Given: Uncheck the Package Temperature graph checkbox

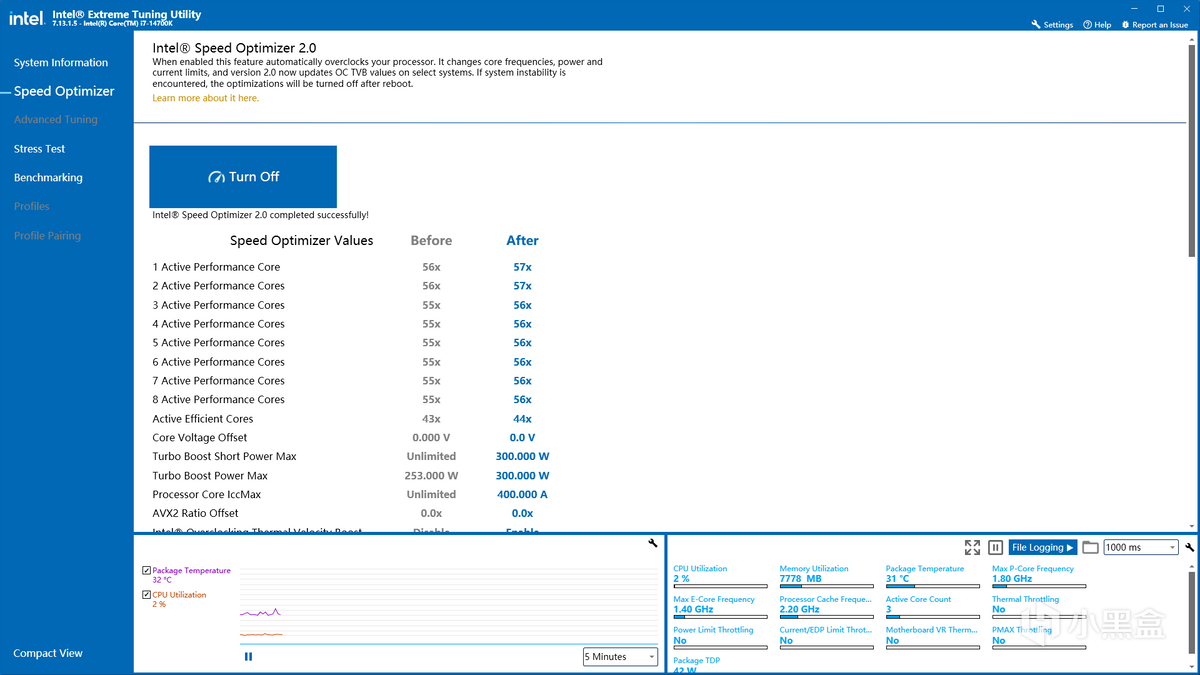Looking at the screenshot, I should [147, 570].
